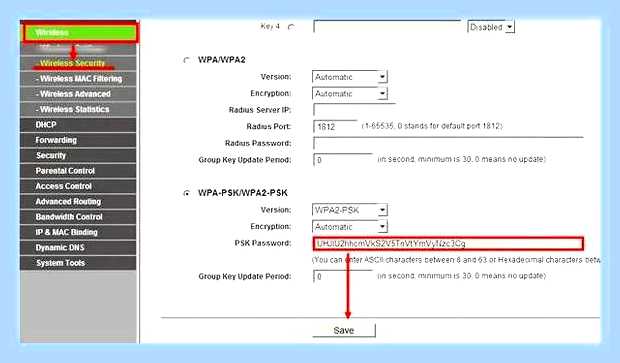Open the DHCP menu
Screen dimensions: 620x363
click(78, 125)
